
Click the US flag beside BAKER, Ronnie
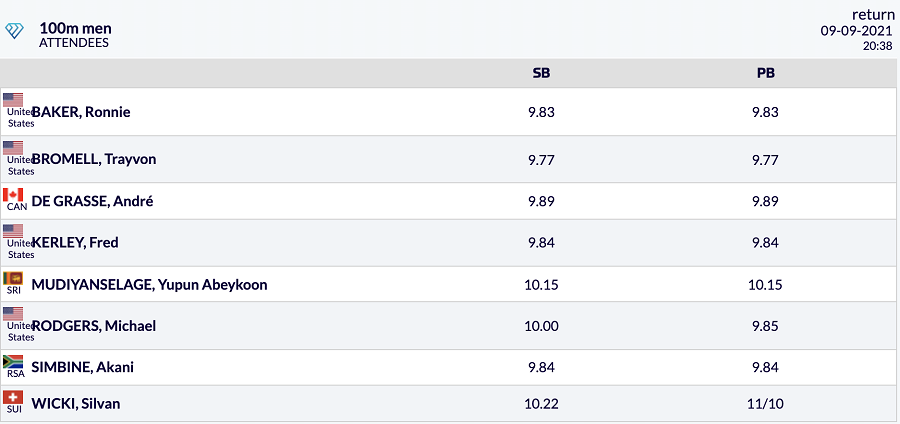[x=13, y=100]
